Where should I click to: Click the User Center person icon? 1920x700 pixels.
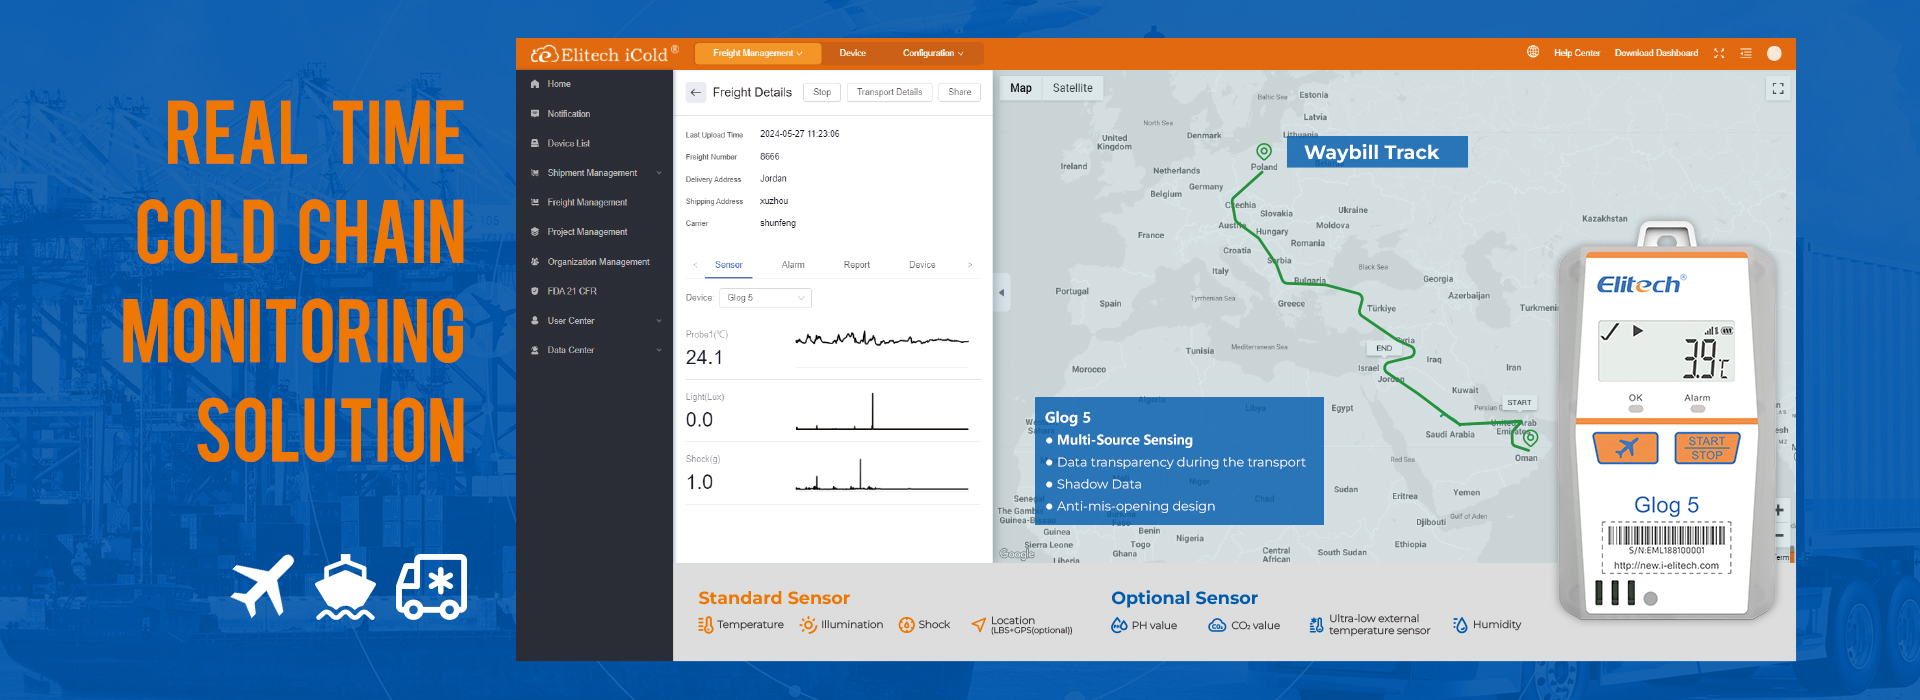[535, 321]
